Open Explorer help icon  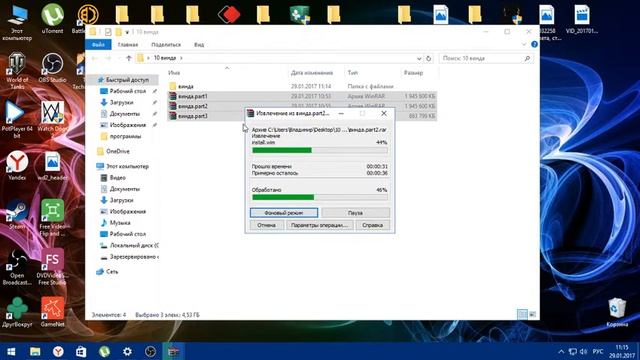tap(534, 44)
